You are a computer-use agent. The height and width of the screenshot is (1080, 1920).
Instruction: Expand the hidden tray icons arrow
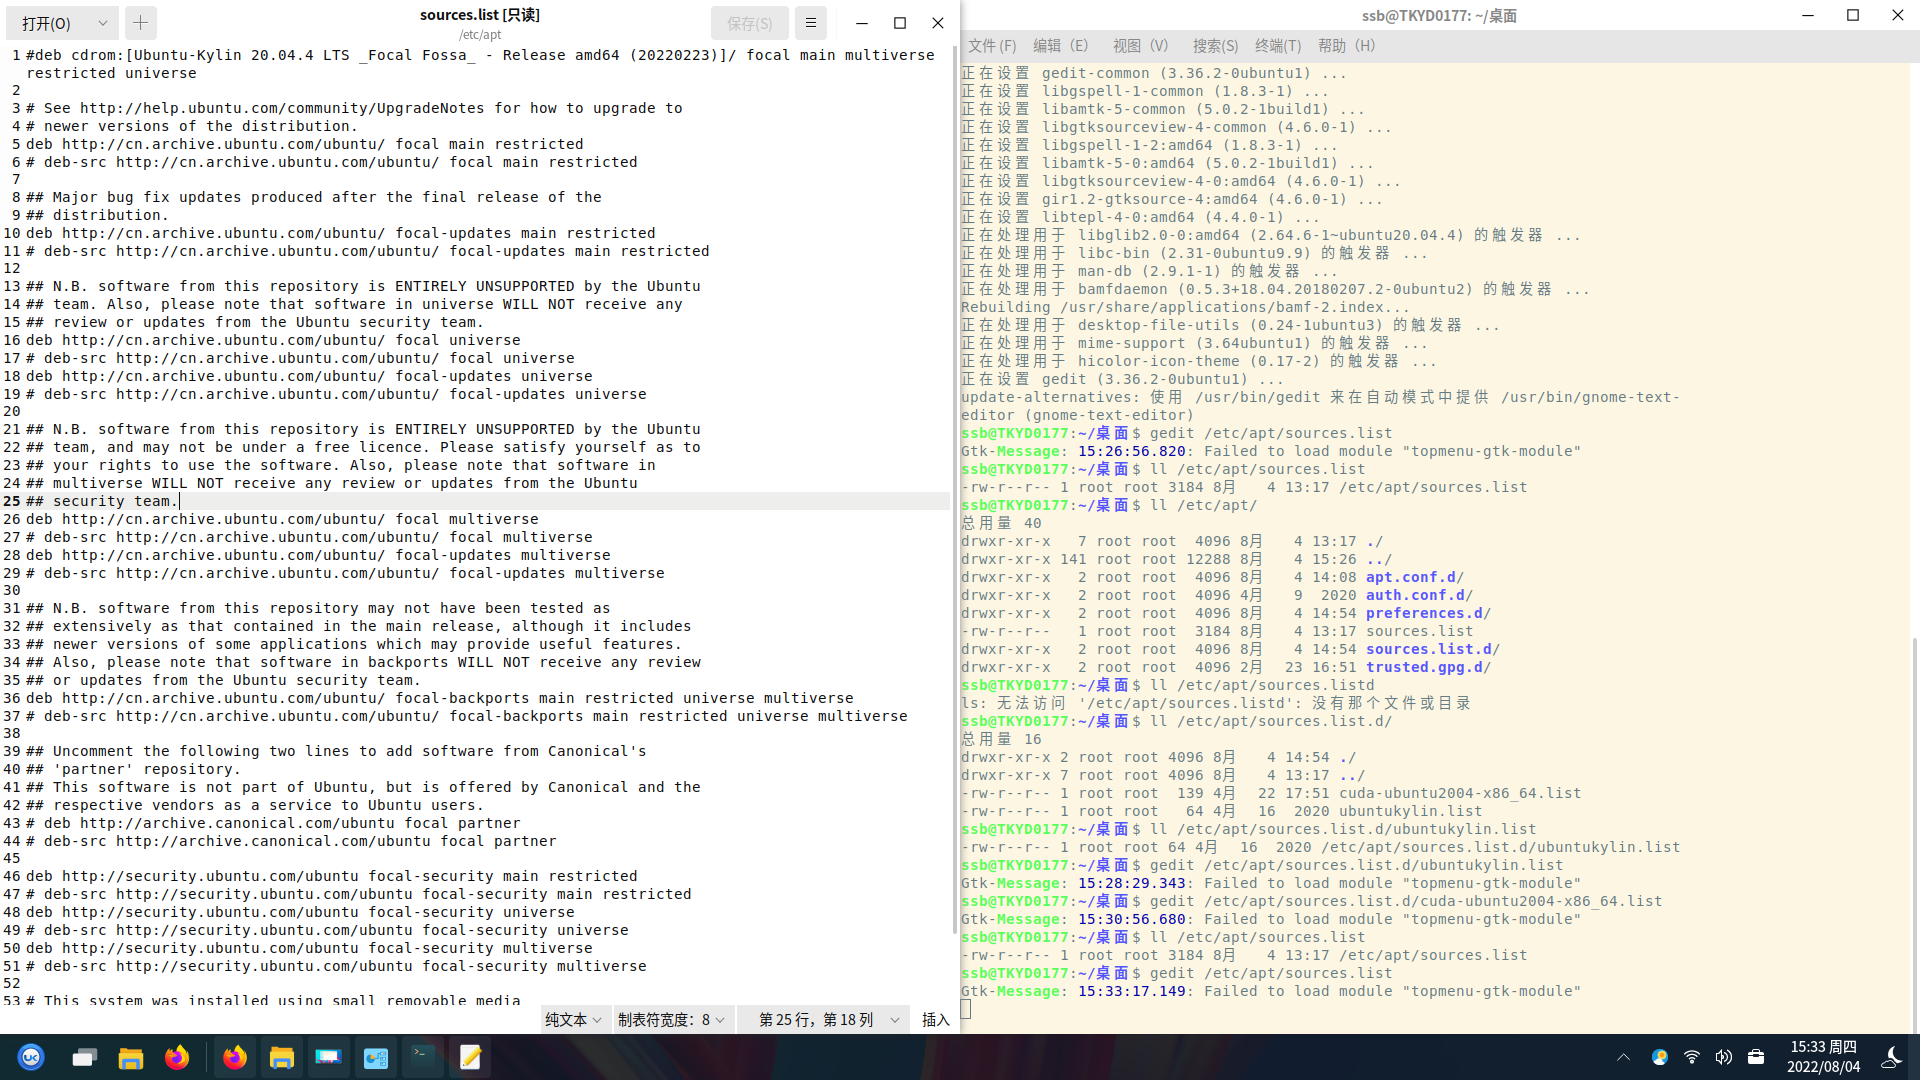point(1623,1057)
